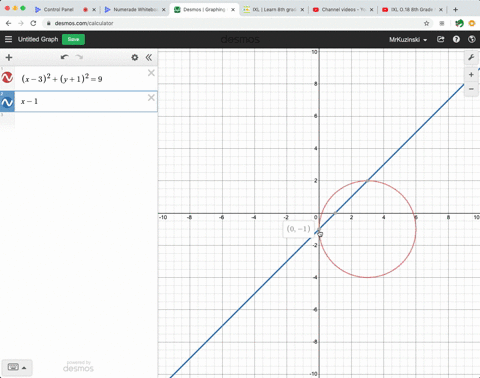Close the Desmos Graphing browser tab
480x378 pixels.
click(x=233, y=10)
